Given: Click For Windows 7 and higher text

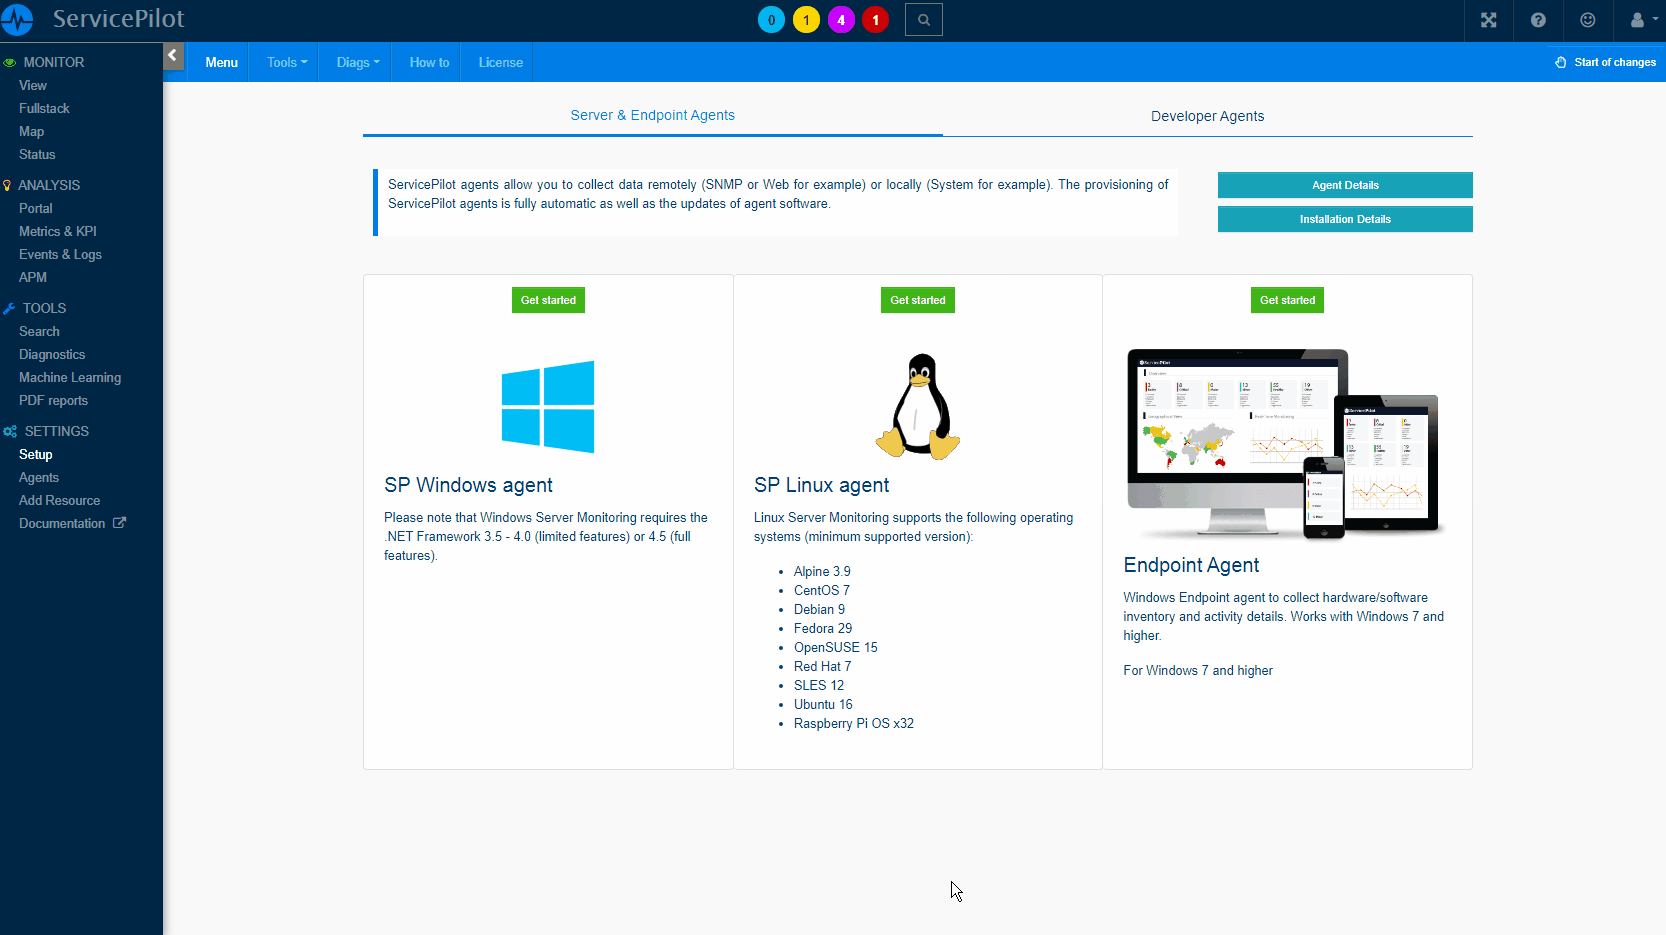Looking at the screenshot, I should coord(1198,670).
